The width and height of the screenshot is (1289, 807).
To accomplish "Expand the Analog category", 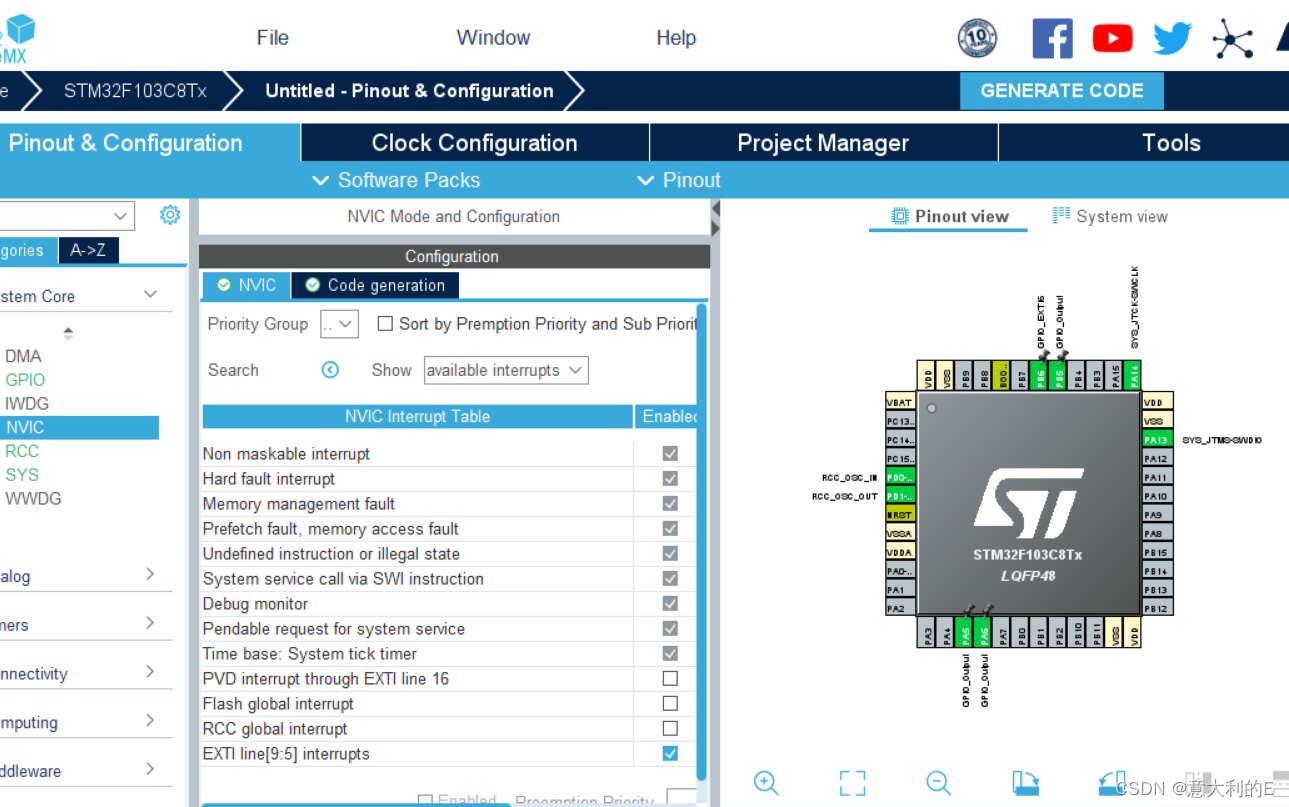I will pos(150,574).
